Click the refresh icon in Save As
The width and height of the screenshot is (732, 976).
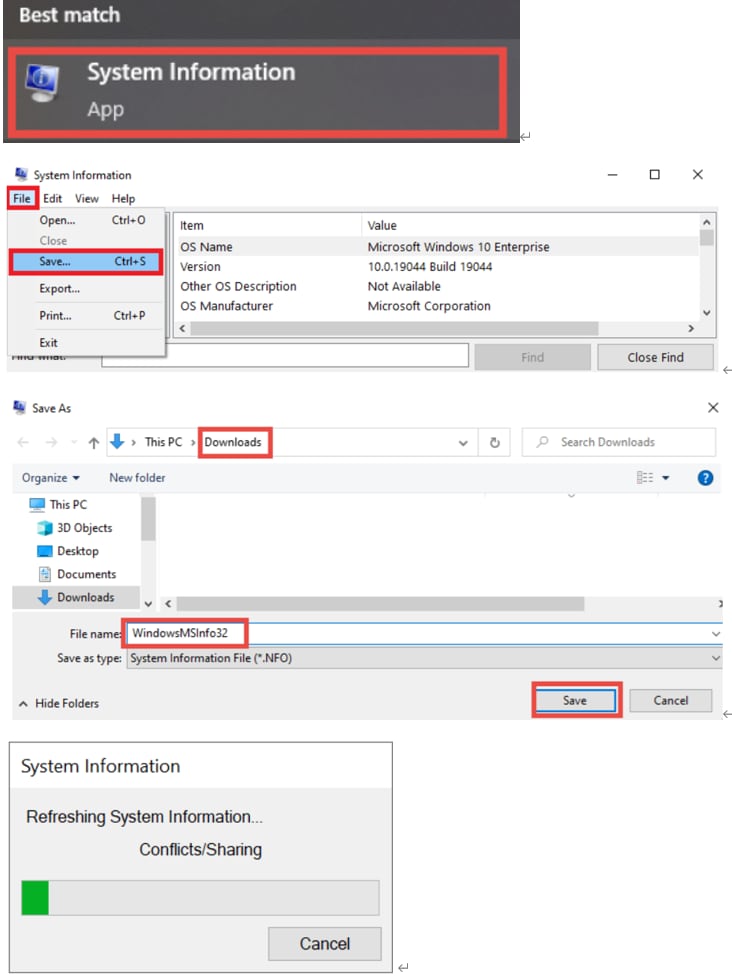(494, 443)
